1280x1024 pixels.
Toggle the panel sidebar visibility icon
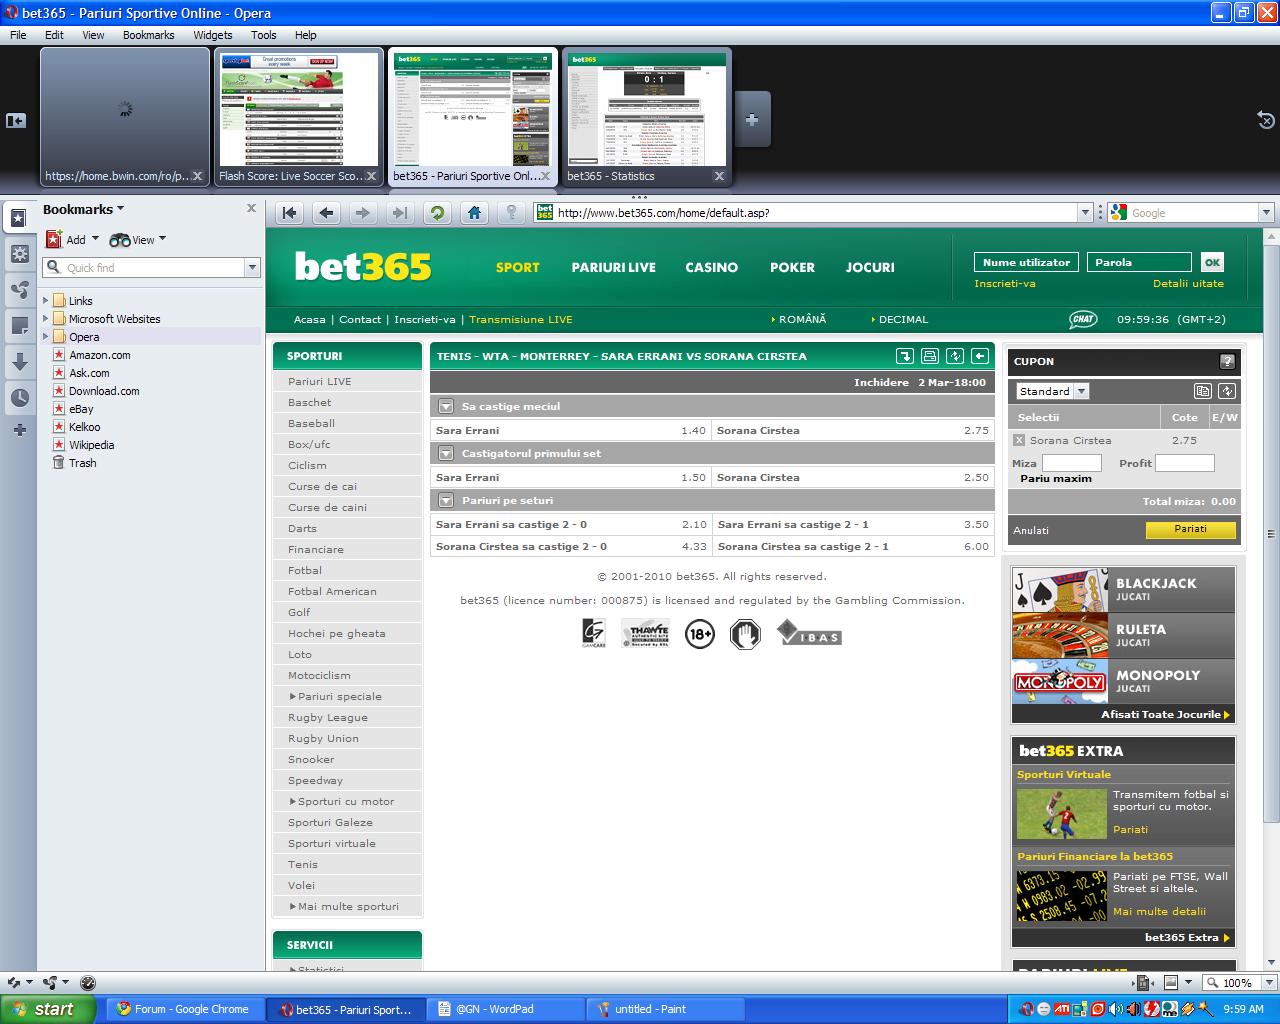[x=15, y=120]
